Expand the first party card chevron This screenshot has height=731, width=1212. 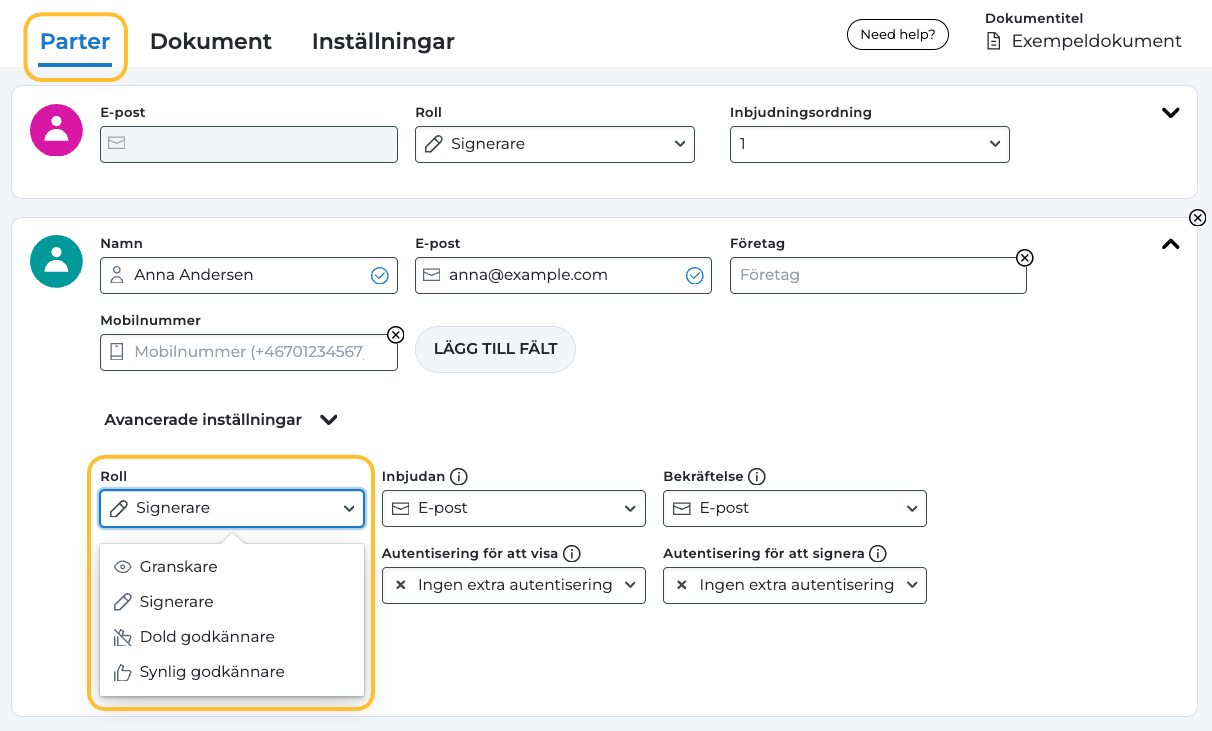pos(1170,113)
